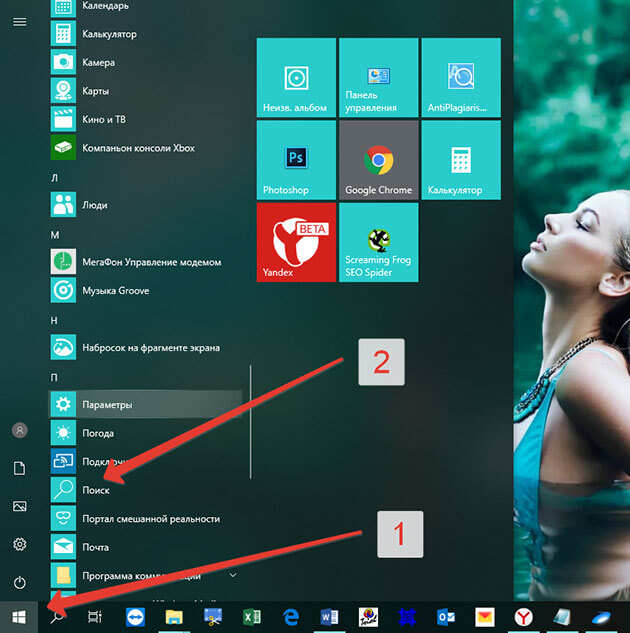Open the Calculator app in list
Viewport: 630px width, 633px height.
pyautogui.click(x=146, y=34)
